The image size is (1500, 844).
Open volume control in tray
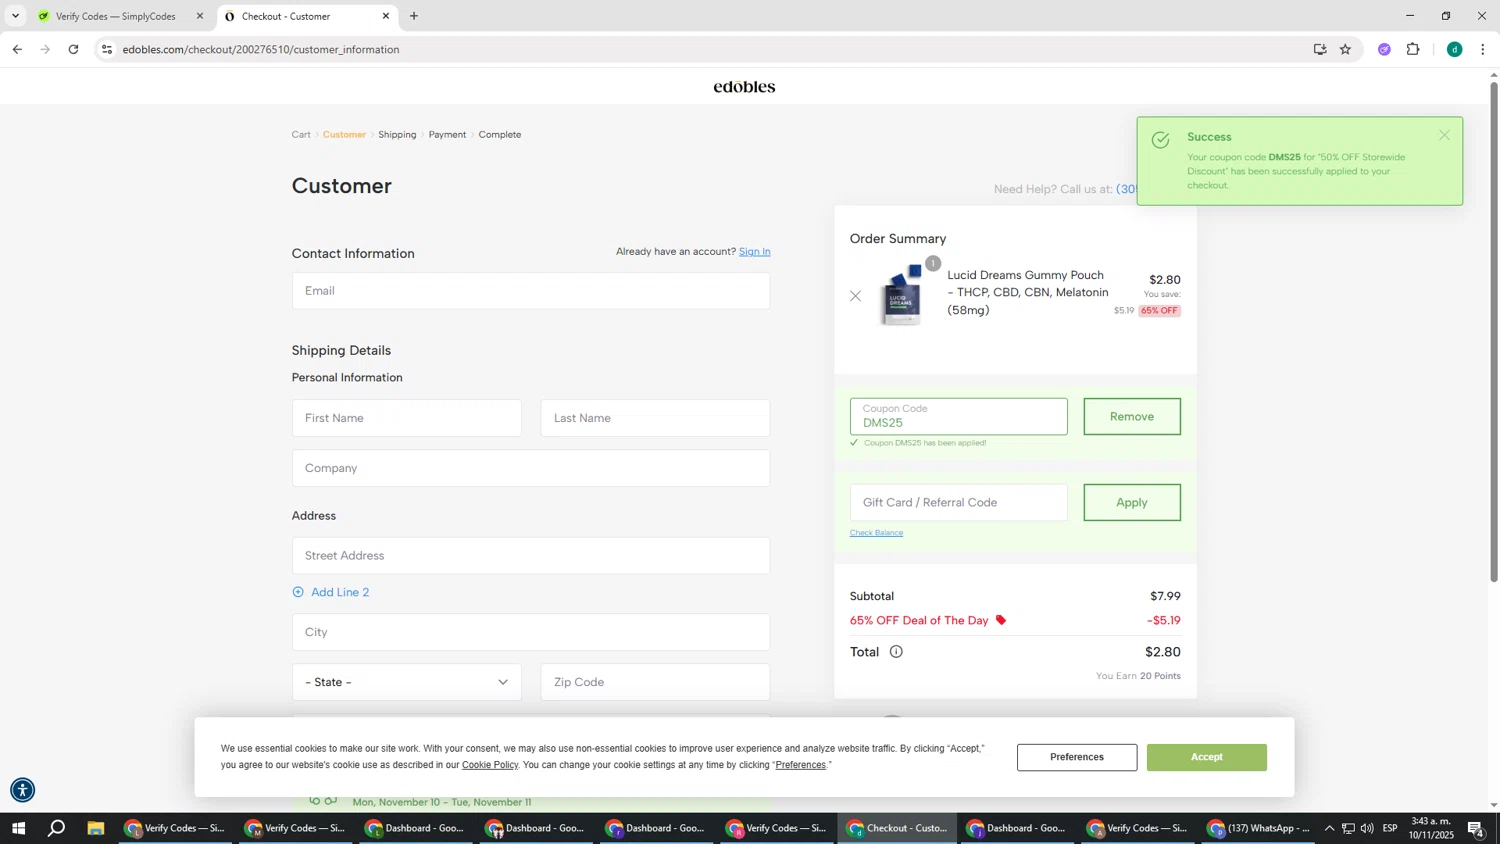click(x=1367, y=828)
